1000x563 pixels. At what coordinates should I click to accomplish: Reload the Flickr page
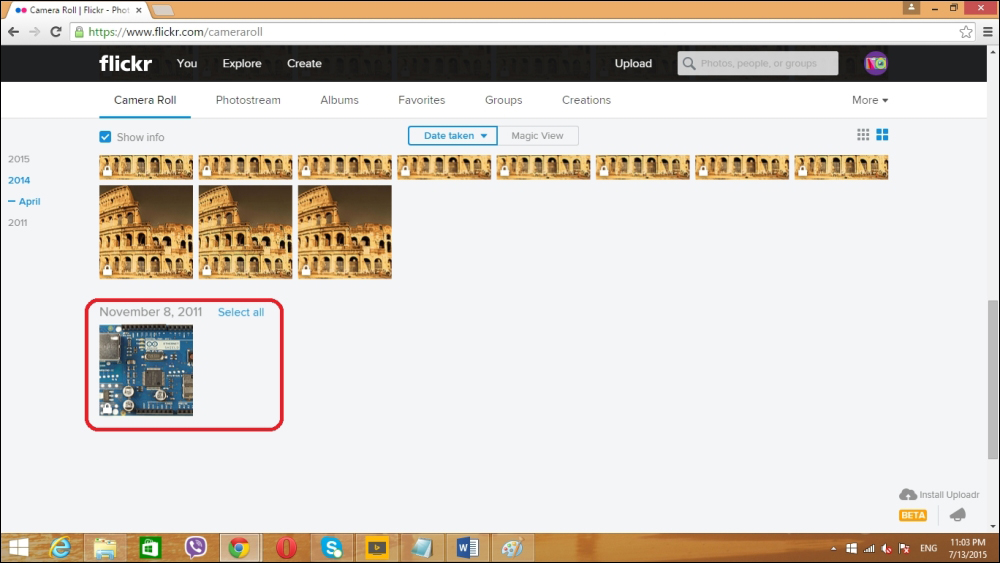point(55,32)
